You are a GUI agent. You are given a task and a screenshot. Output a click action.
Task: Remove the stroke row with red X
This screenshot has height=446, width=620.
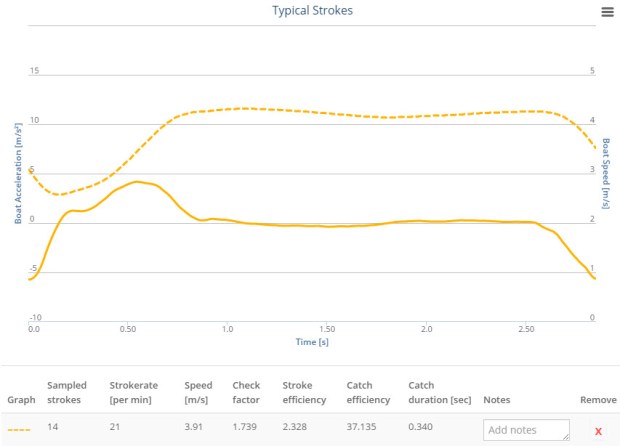pos(598,430)
